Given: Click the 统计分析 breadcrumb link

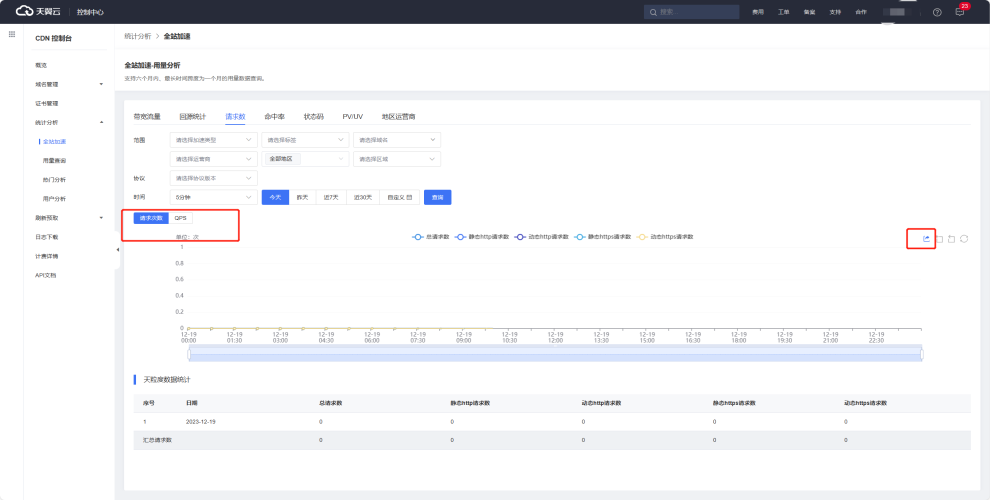Looking at the screenshot, I should pos(138,37).
